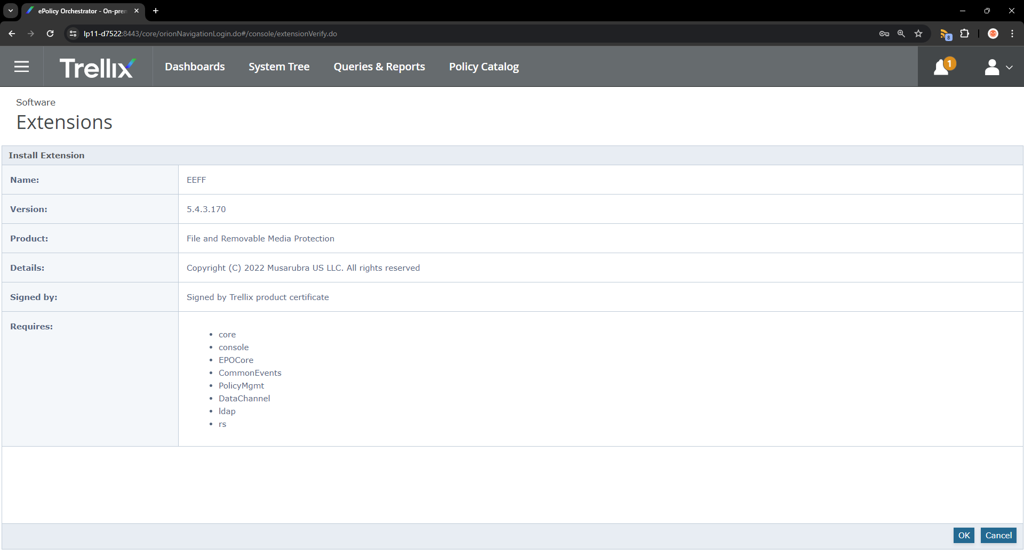Screen dimensions: 1024x550
Task: Navigate to Policy Catalog
Action: pos(484,67)
